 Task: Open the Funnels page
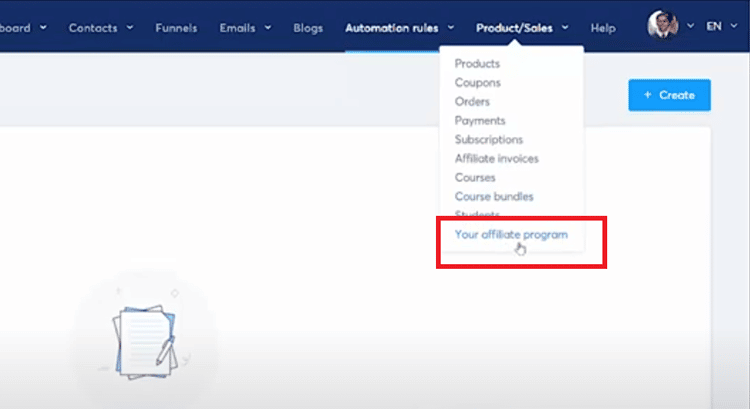(x=176, y=28)
